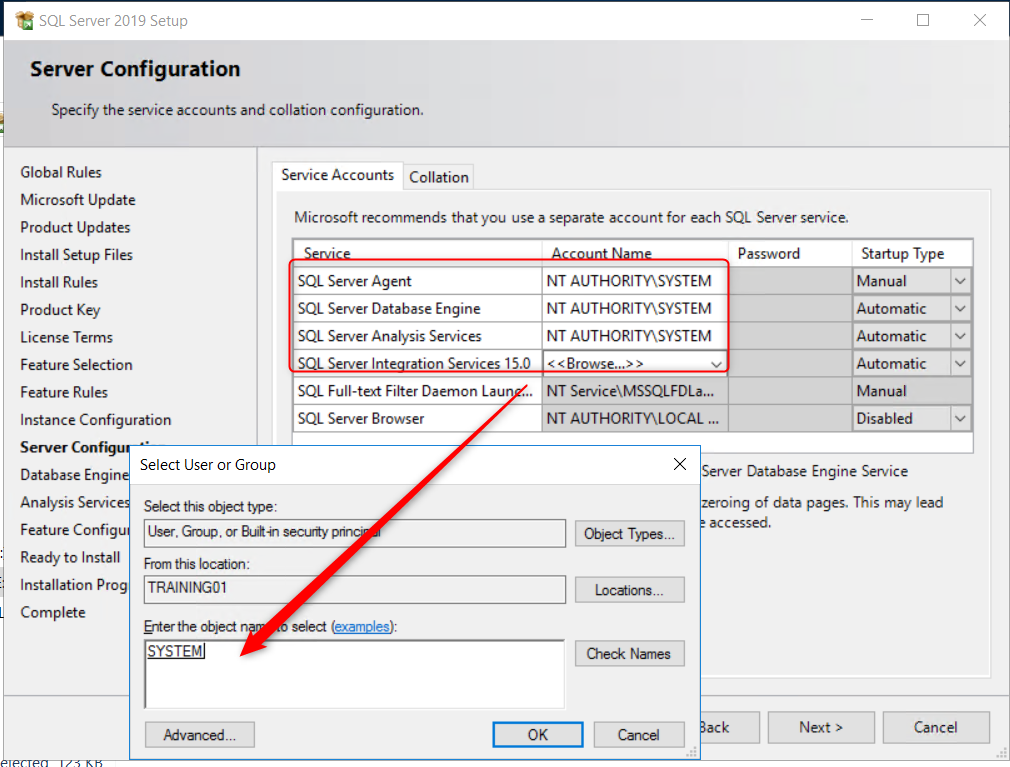Image resolution: width=1010 pixels, height=767 pixels.
Task: Select the Global Rules step
Action: click(61, 173)
